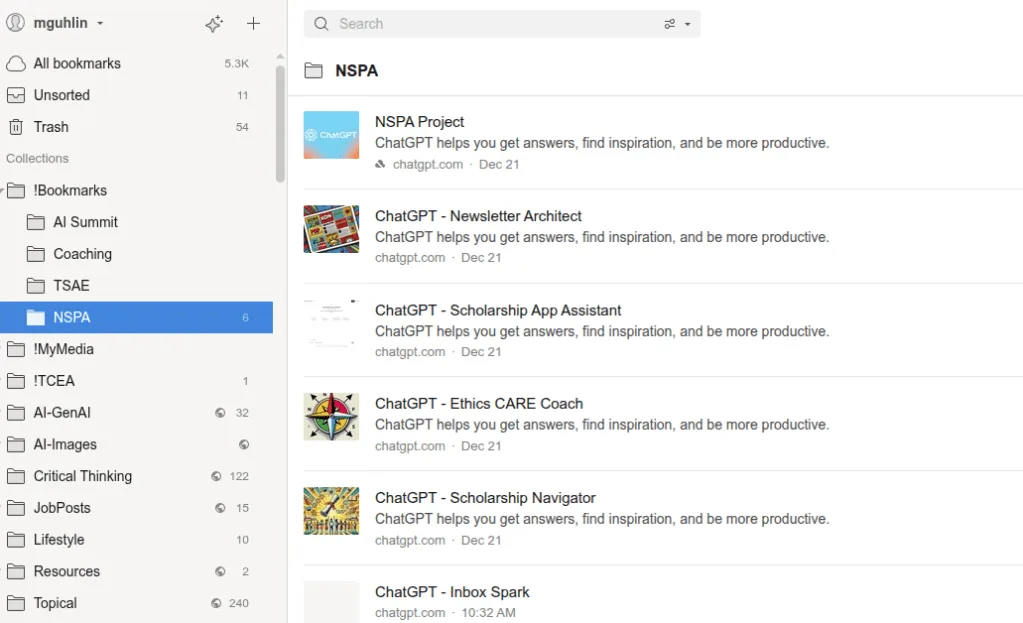Open ChatGPT - Newsletter Architect bookmark

point(478,216)
